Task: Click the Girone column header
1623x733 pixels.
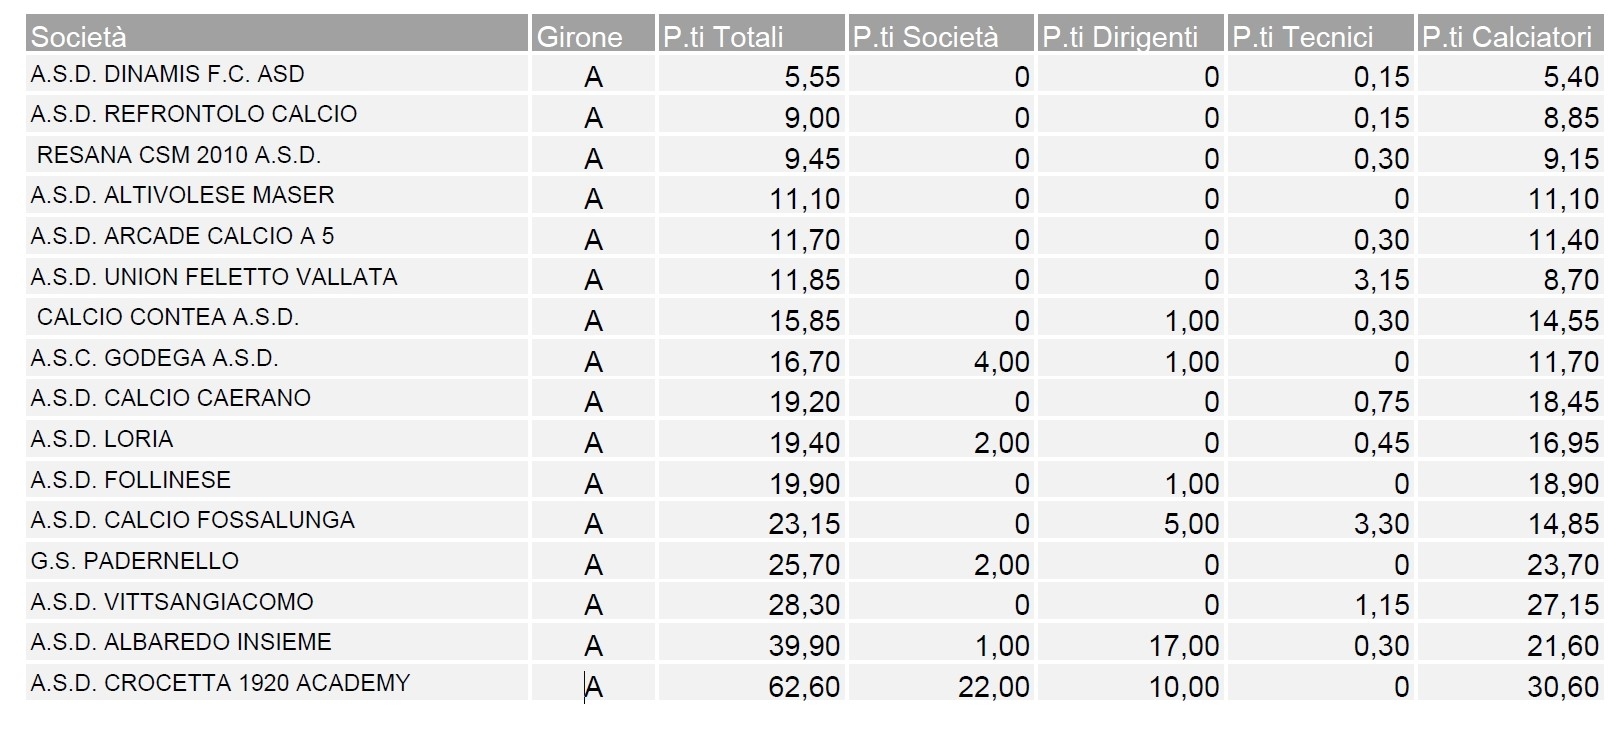Action: (579, 37)
